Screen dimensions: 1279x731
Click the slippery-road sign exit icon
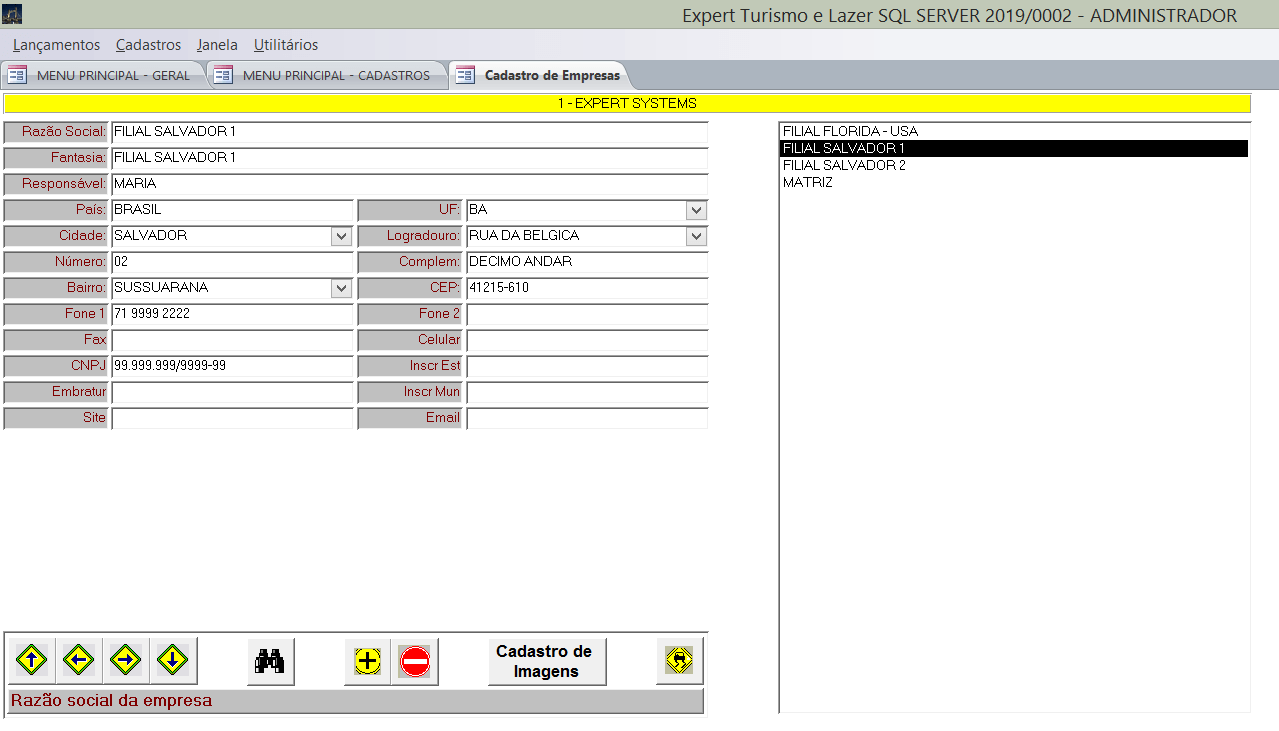pos(679,661)
